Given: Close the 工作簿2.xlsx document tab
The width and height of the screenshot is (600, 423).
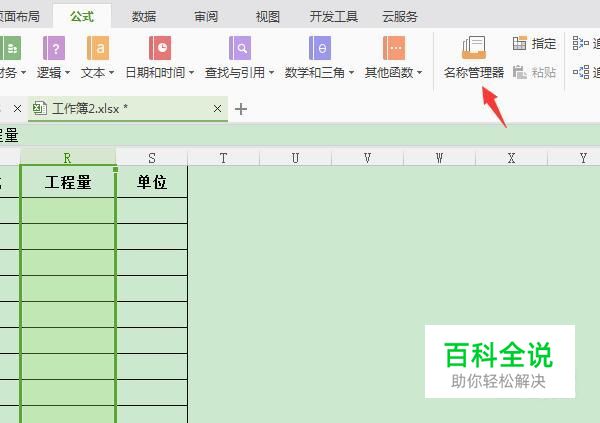Looking at the screenshot, I should pos(217,109).
